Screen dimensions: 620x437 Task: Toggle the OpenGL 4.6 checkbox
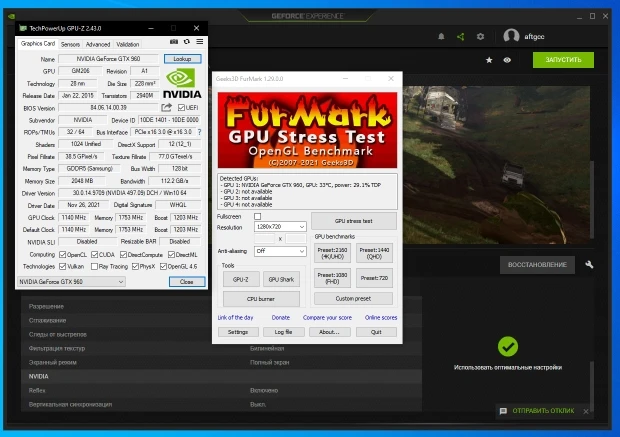[x=163, y=267]
